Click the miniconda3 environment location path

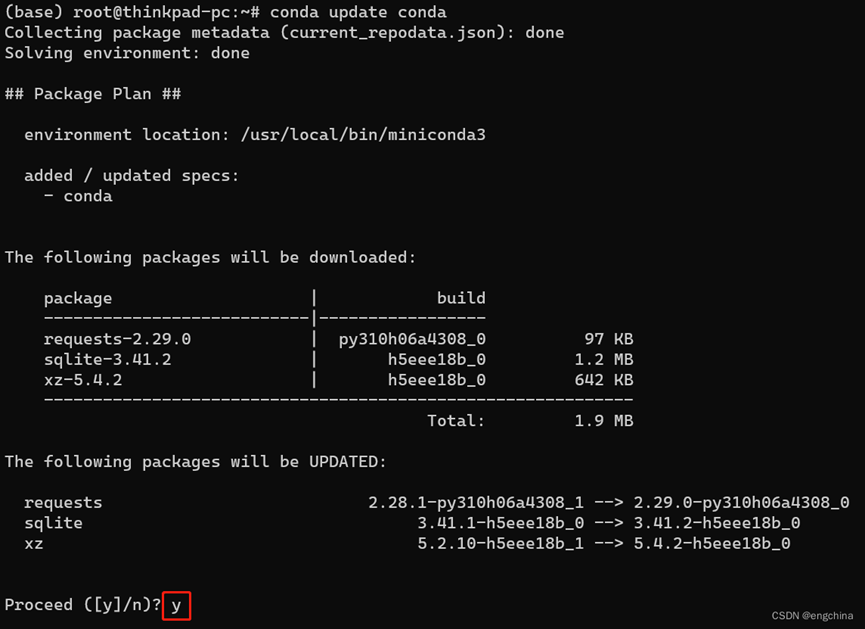click(363, 135)
